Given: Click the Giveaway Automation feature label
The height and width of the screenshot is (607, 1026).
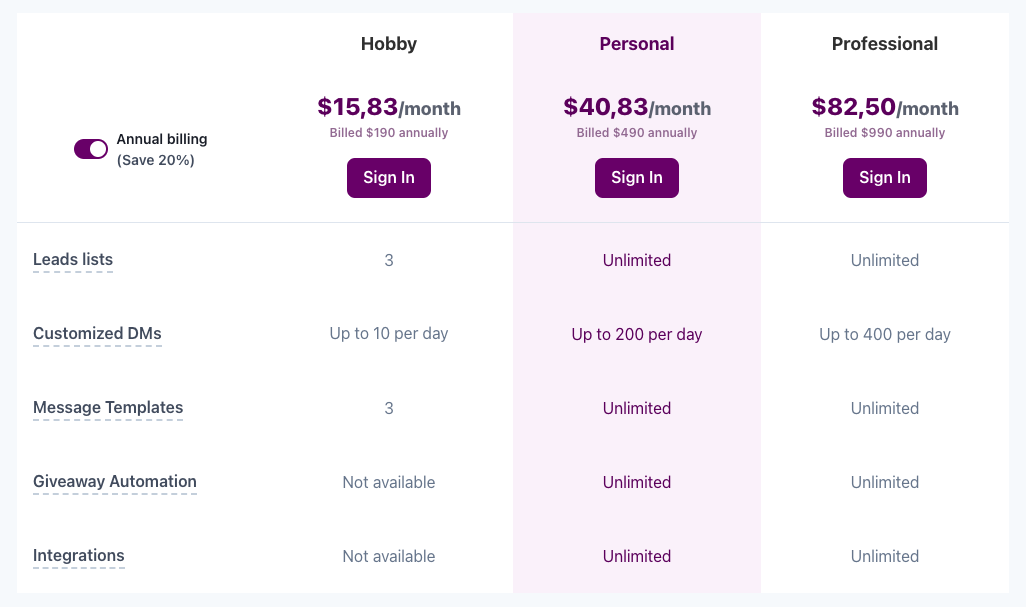Looking at the screenshot, I should [115, 482].
